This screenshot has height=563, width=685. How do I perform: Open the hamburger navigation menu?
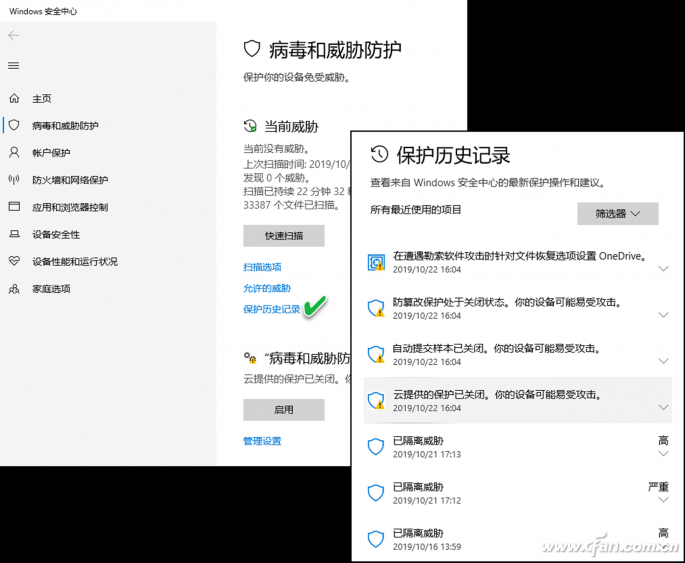coord(13,66)
